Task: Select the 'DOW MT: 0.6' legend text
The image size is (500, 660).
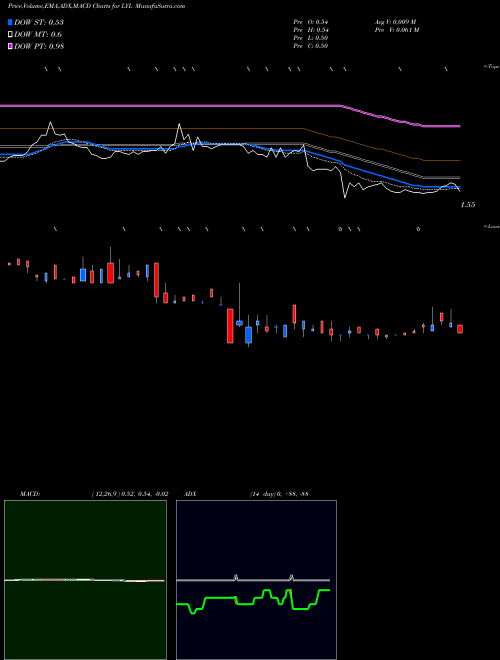Action: pyautogui.click(x=38, y=35)
